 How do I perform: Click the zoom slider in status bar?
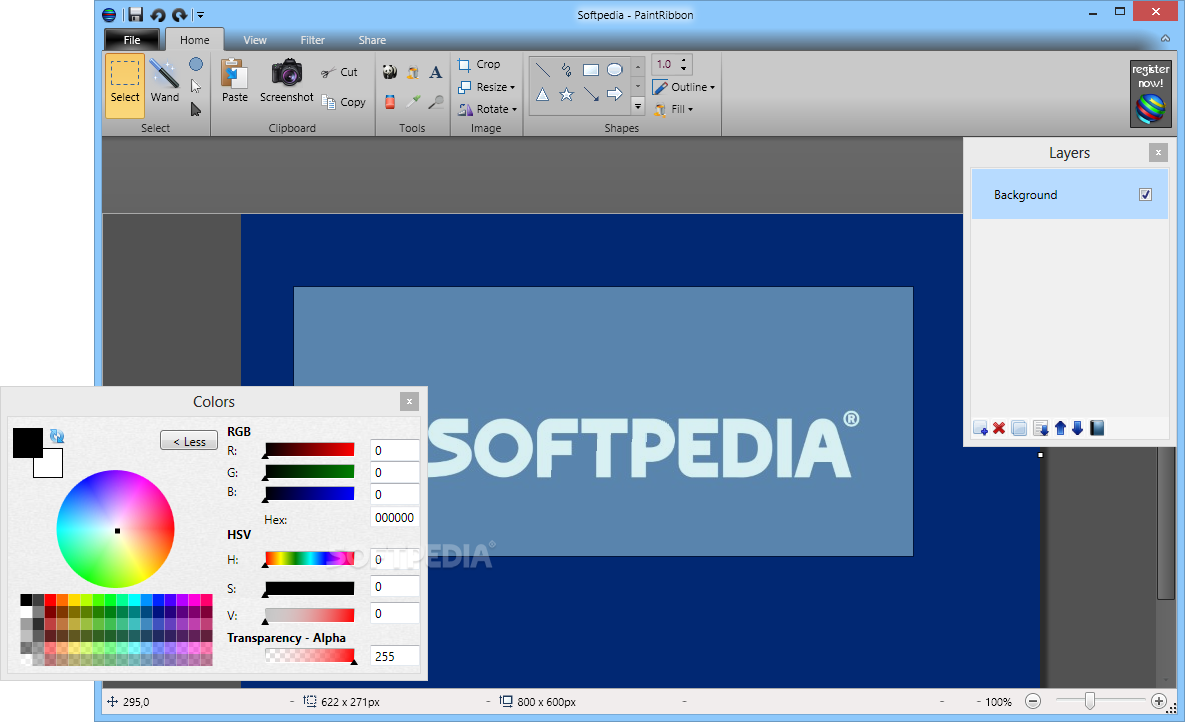point(1100,702)
